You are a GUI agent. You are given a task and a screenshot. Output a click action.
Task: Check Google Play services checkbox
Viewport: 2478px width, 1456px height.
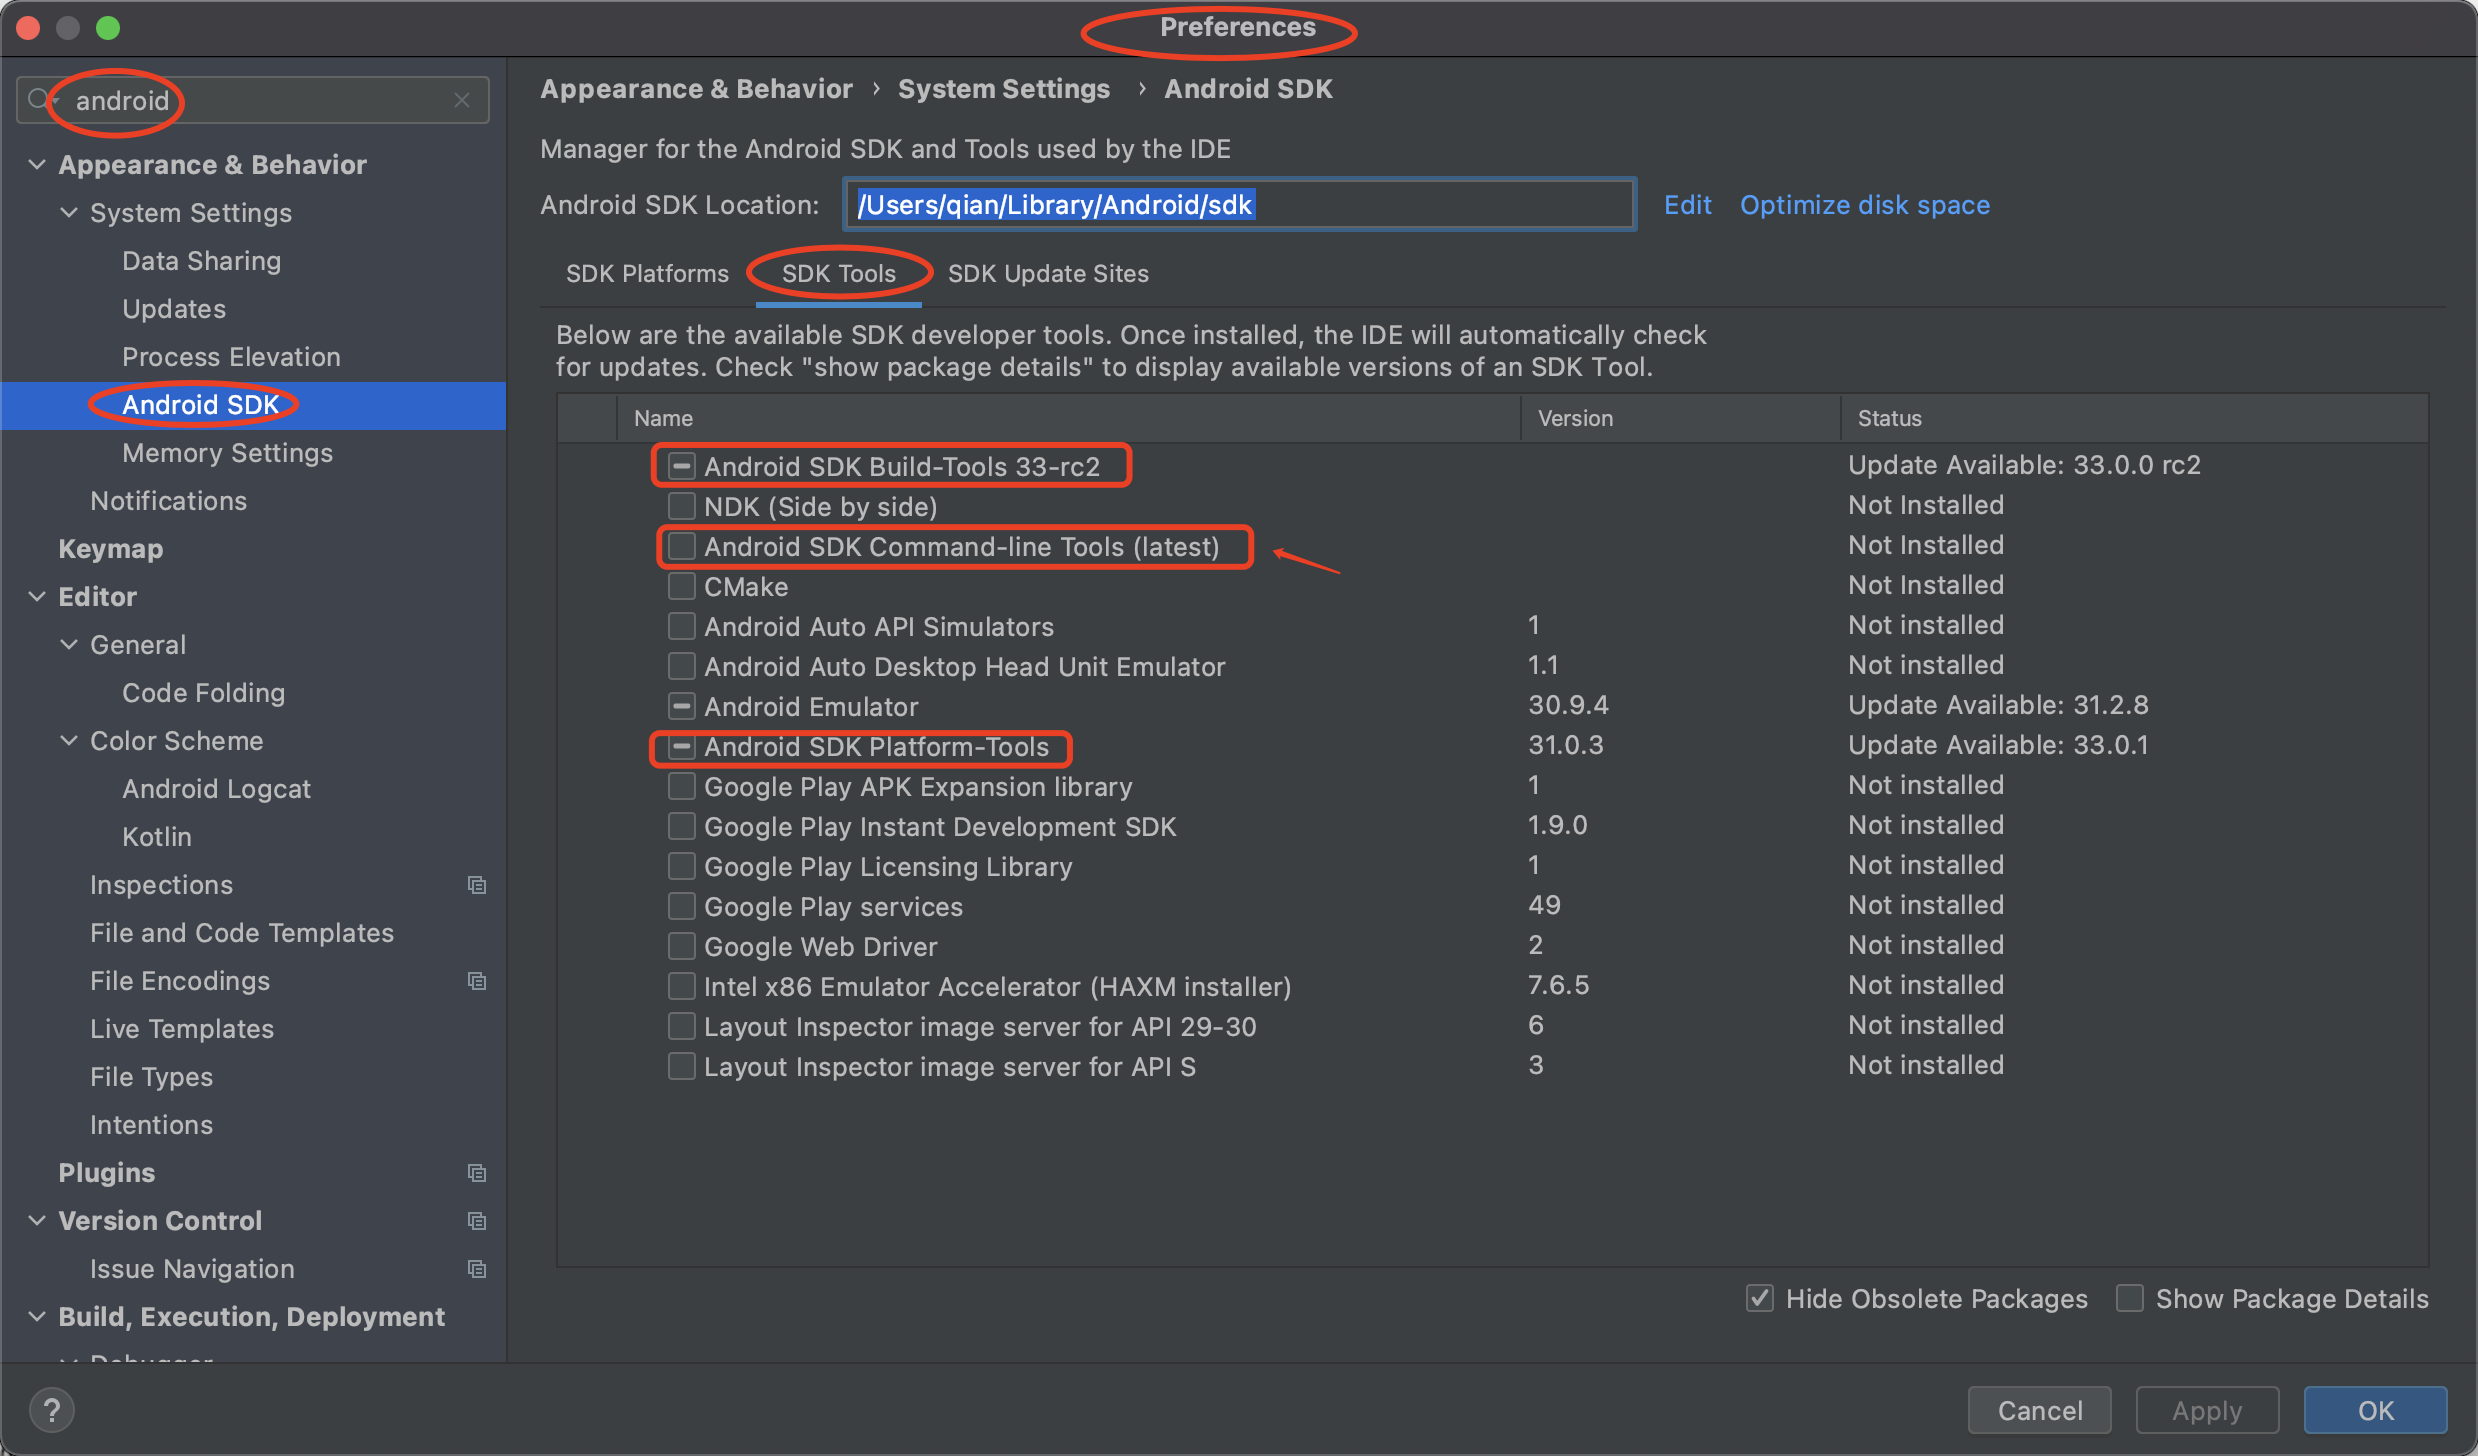tap(682, 906)
